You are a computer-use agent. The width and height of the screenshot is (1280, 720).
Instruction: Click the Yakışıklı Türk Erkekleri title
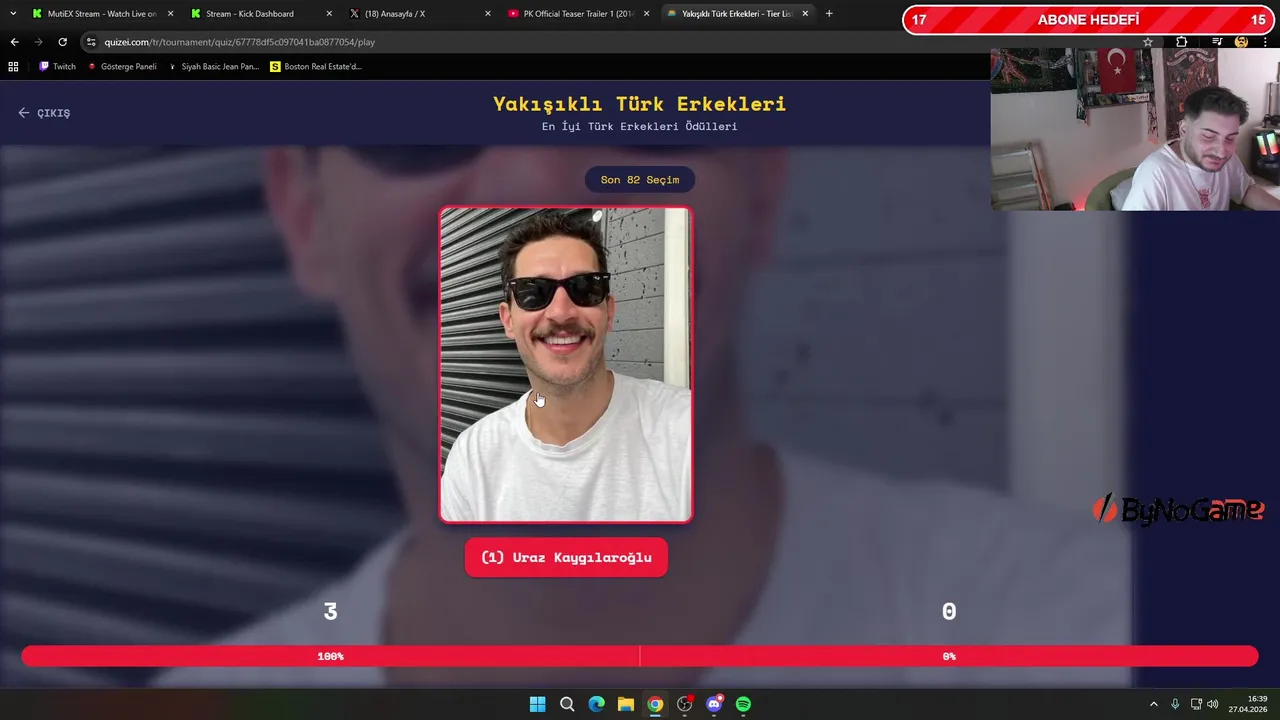tap(640, 104)
